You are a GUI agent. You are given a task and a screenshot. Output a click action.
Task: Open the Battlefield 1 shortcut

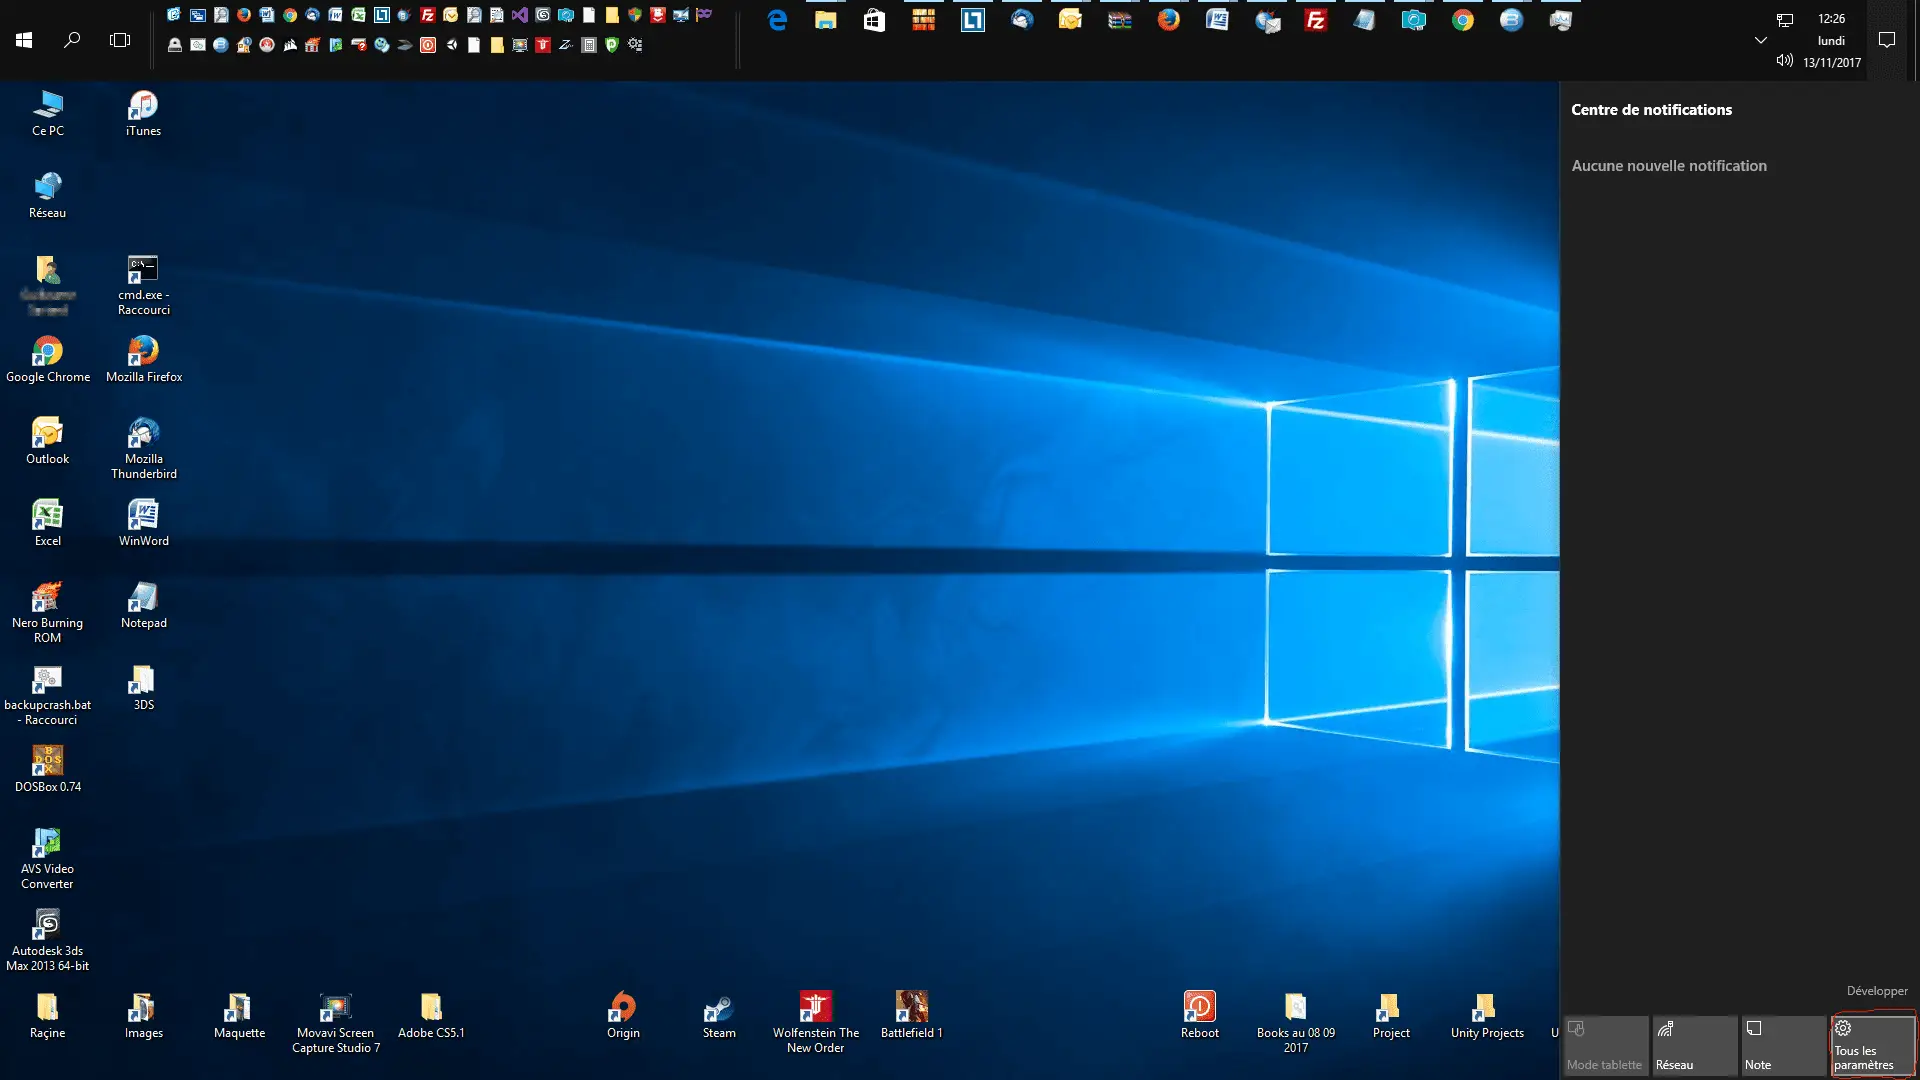point(911,1015)
